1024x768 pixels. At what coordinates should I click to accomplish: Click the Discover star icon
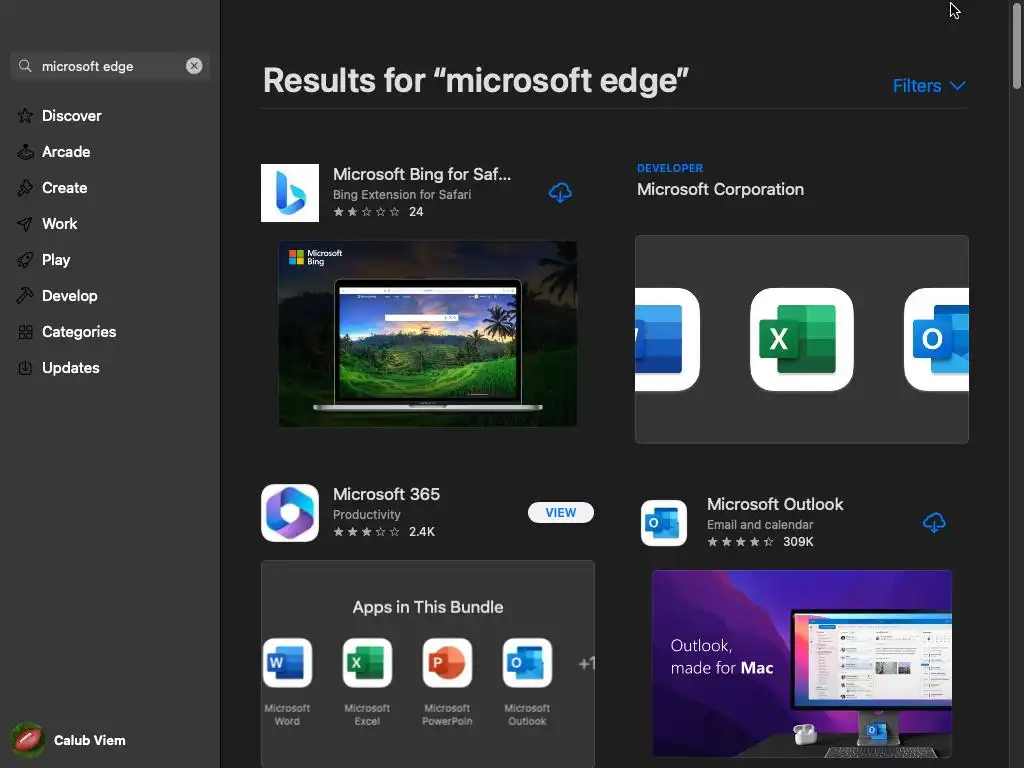coord(25,116)
